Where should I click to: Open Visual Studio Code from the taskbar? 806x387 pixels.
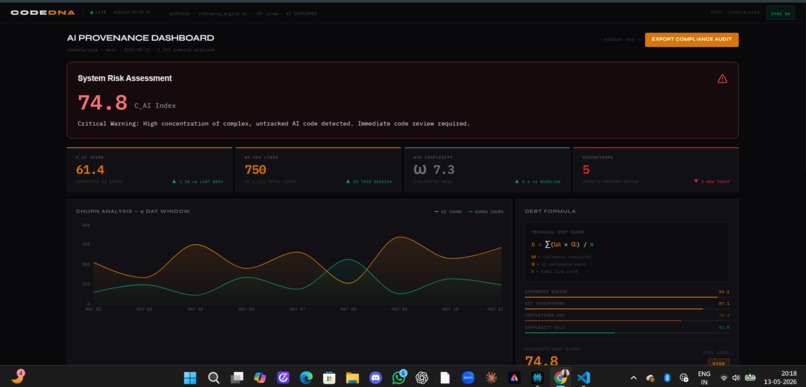[x=583, y=378]
